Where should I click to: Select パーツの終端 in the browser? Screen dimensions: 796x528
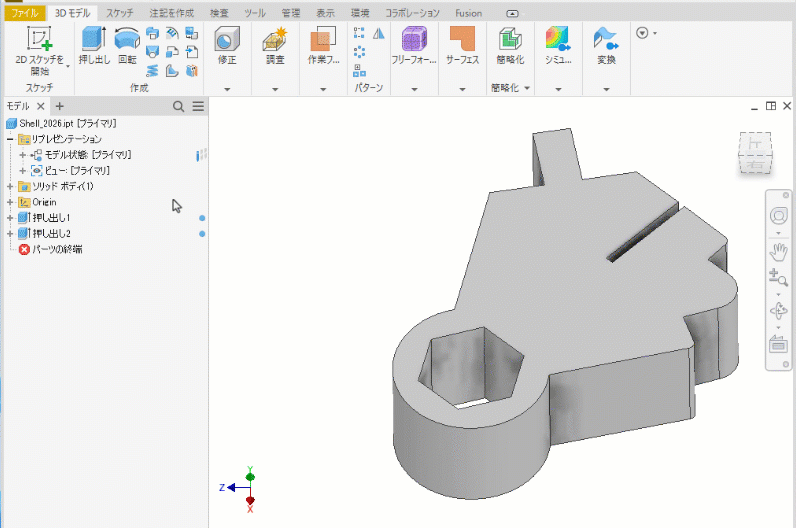point(51,249)
